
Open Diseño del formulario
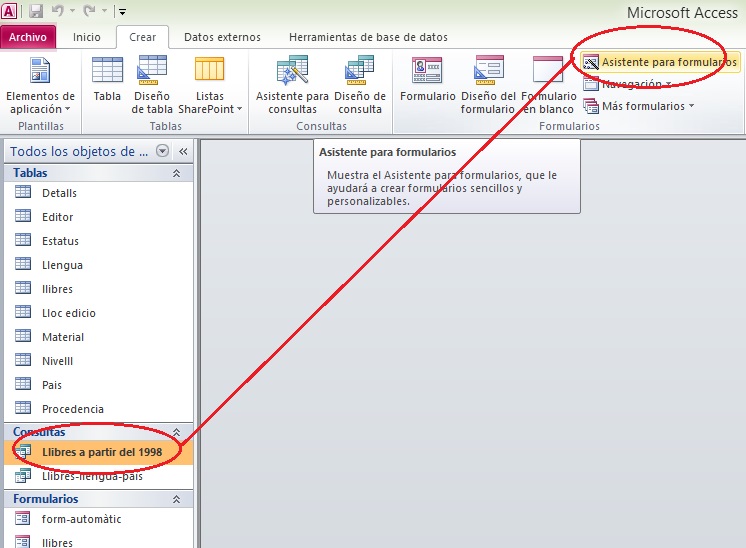pos(488,85)
